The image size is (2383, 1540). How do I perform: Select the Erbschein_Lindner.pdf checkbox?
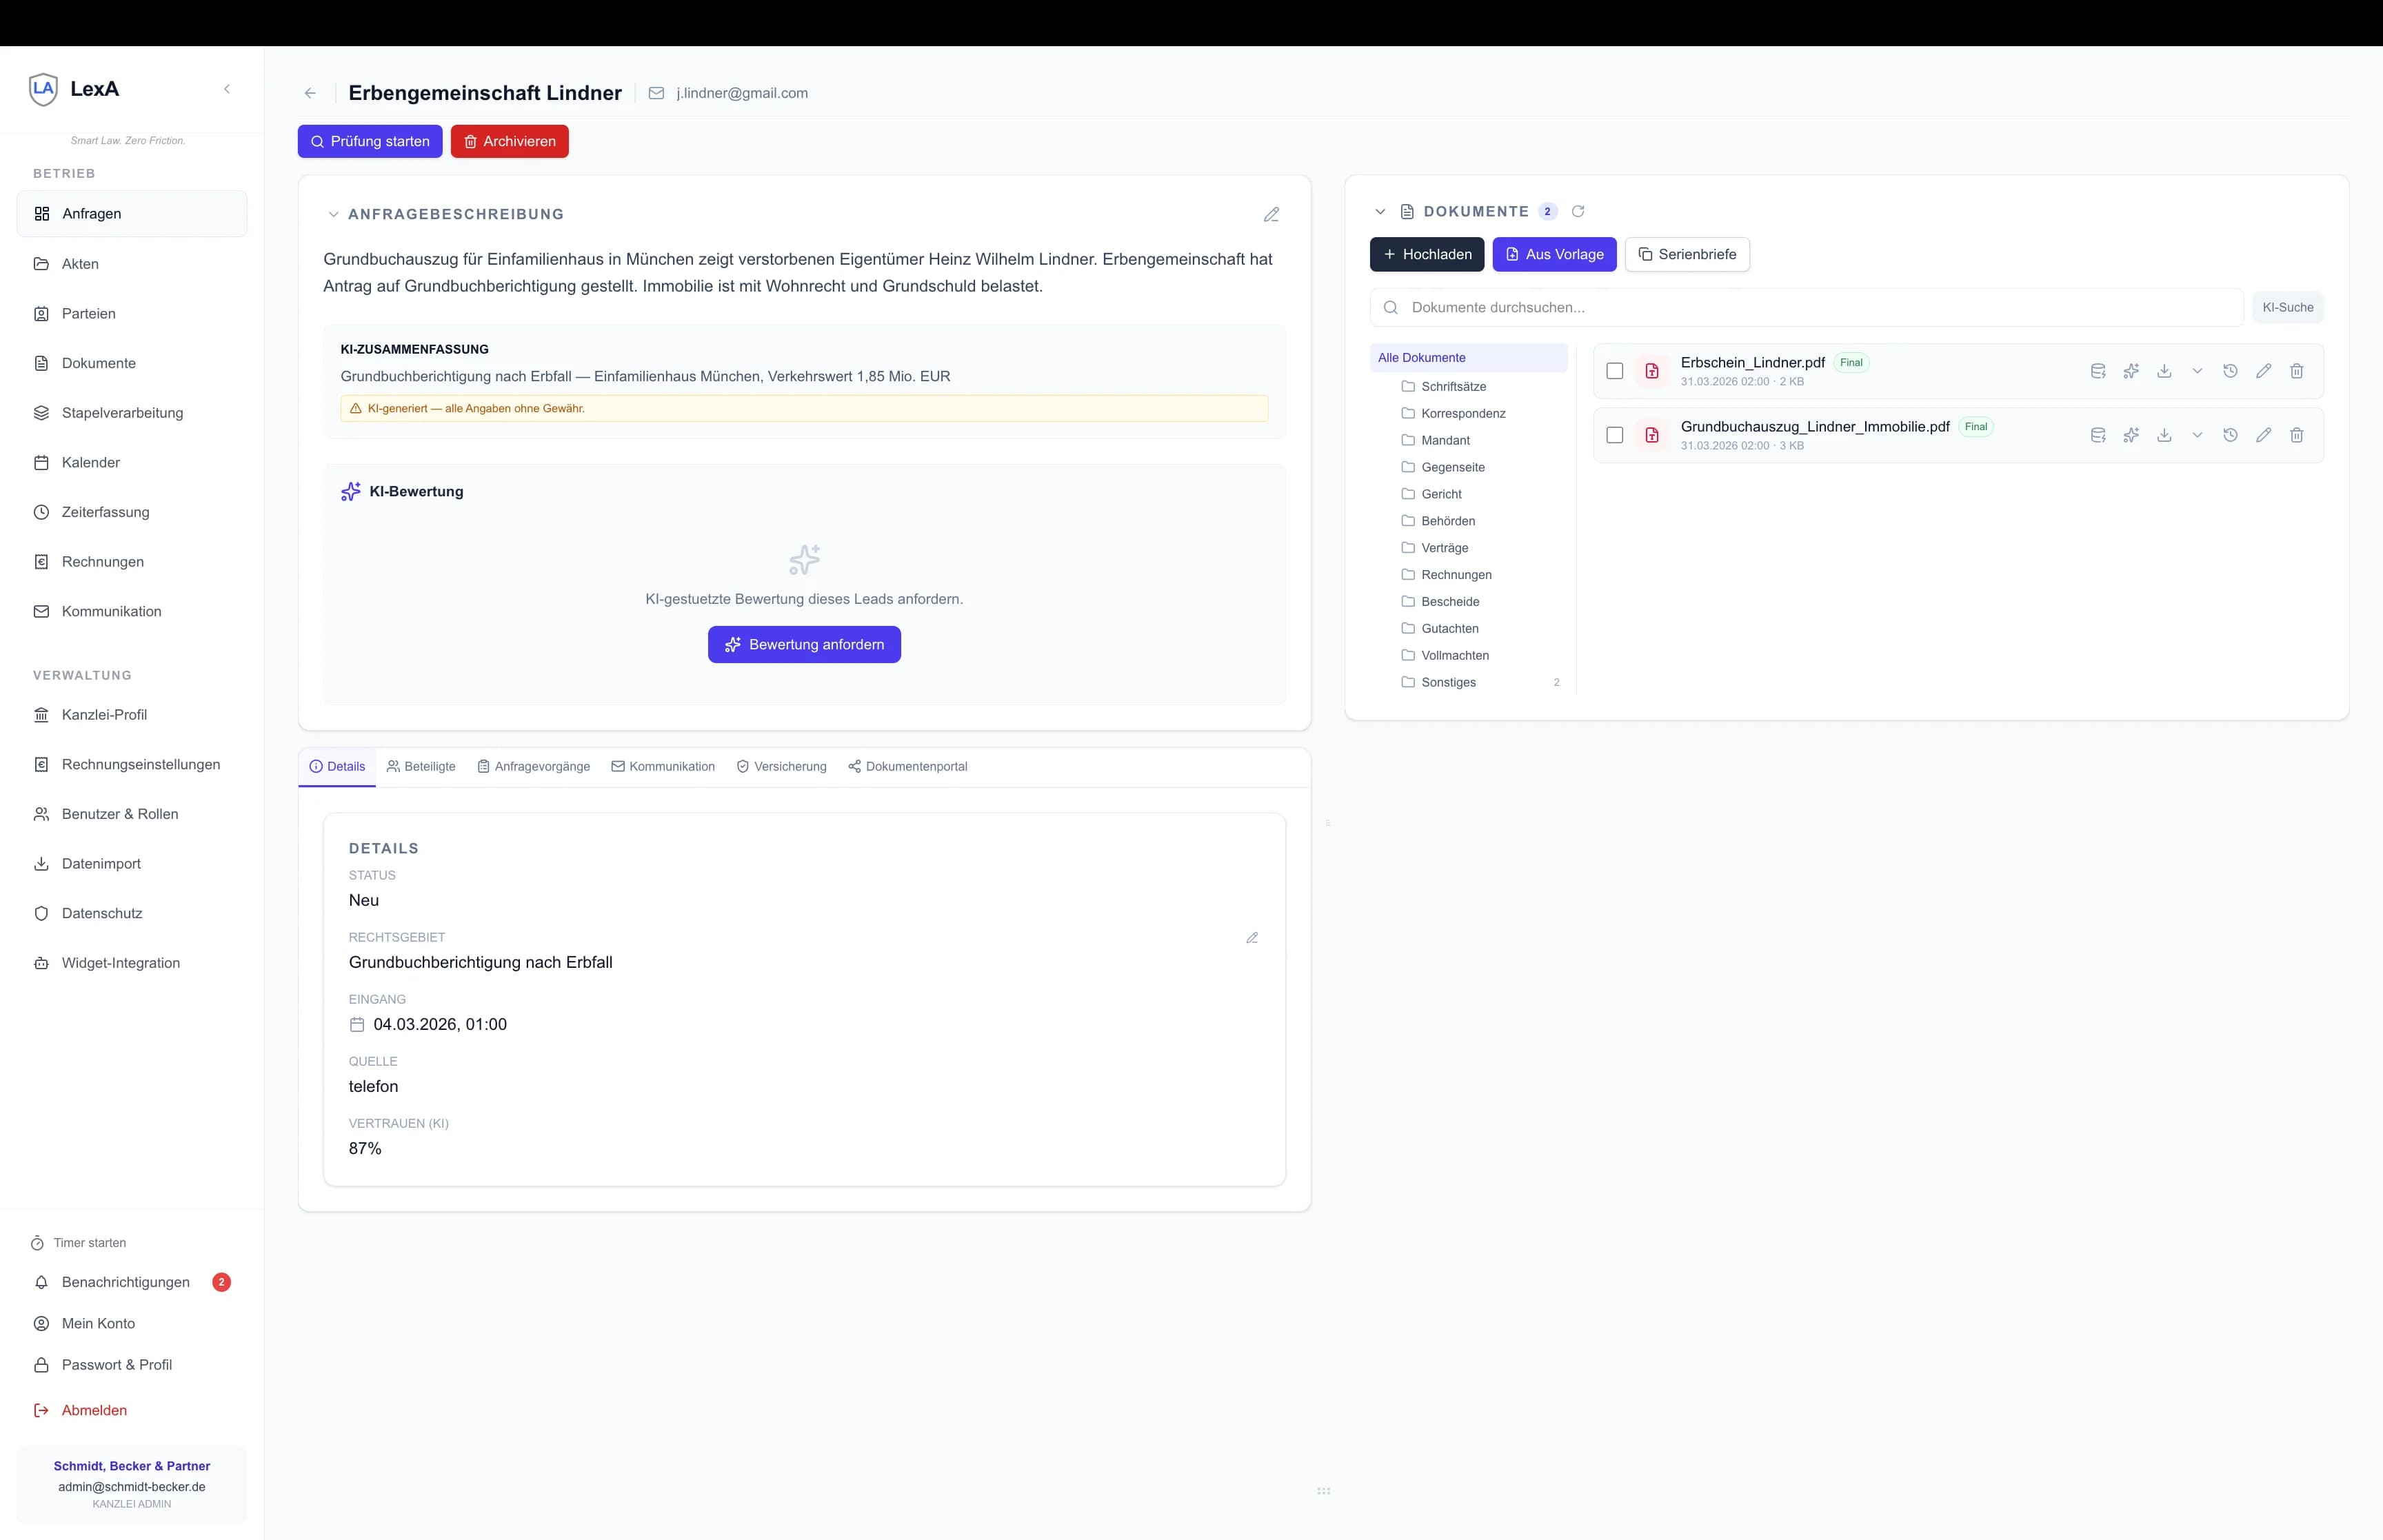point(1614,371)
